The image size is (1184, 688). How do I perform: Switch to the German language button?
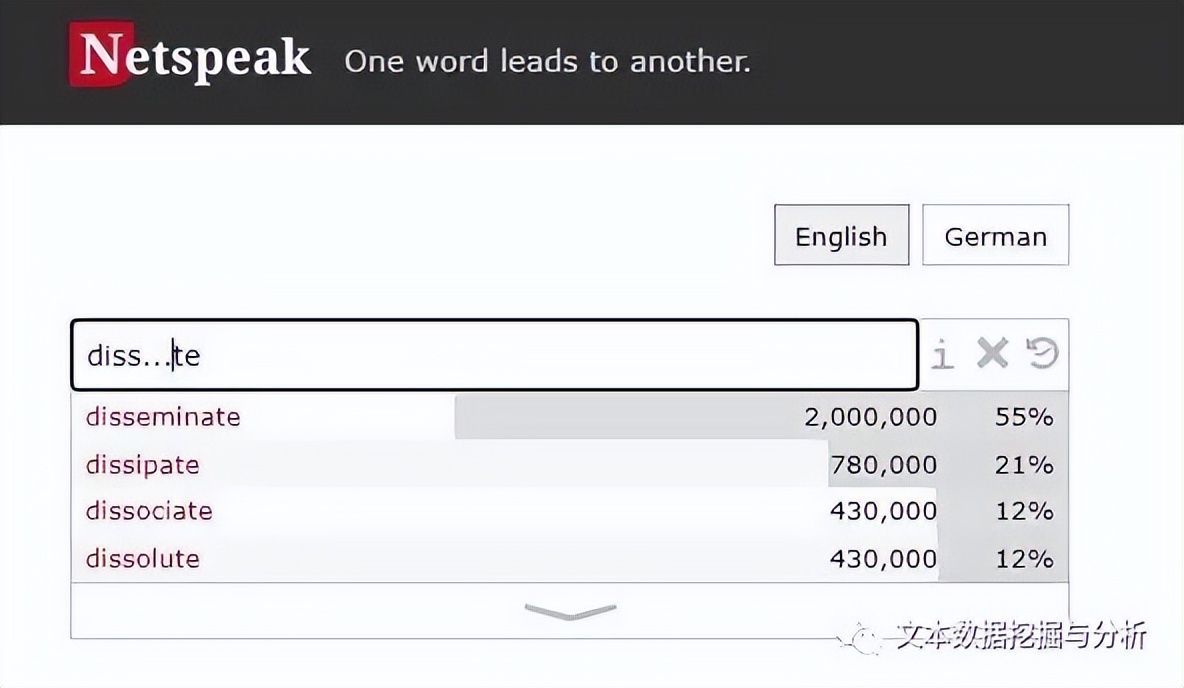(x=995, y=236)
